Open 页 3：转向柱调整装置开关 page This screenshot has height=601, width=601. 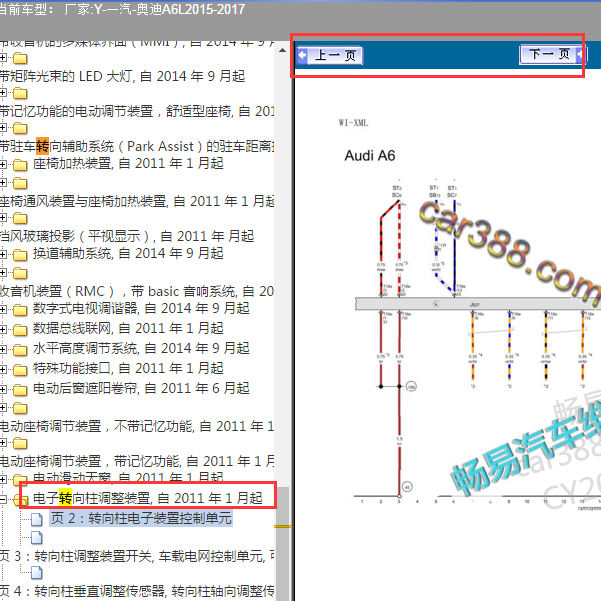point(137,556)
